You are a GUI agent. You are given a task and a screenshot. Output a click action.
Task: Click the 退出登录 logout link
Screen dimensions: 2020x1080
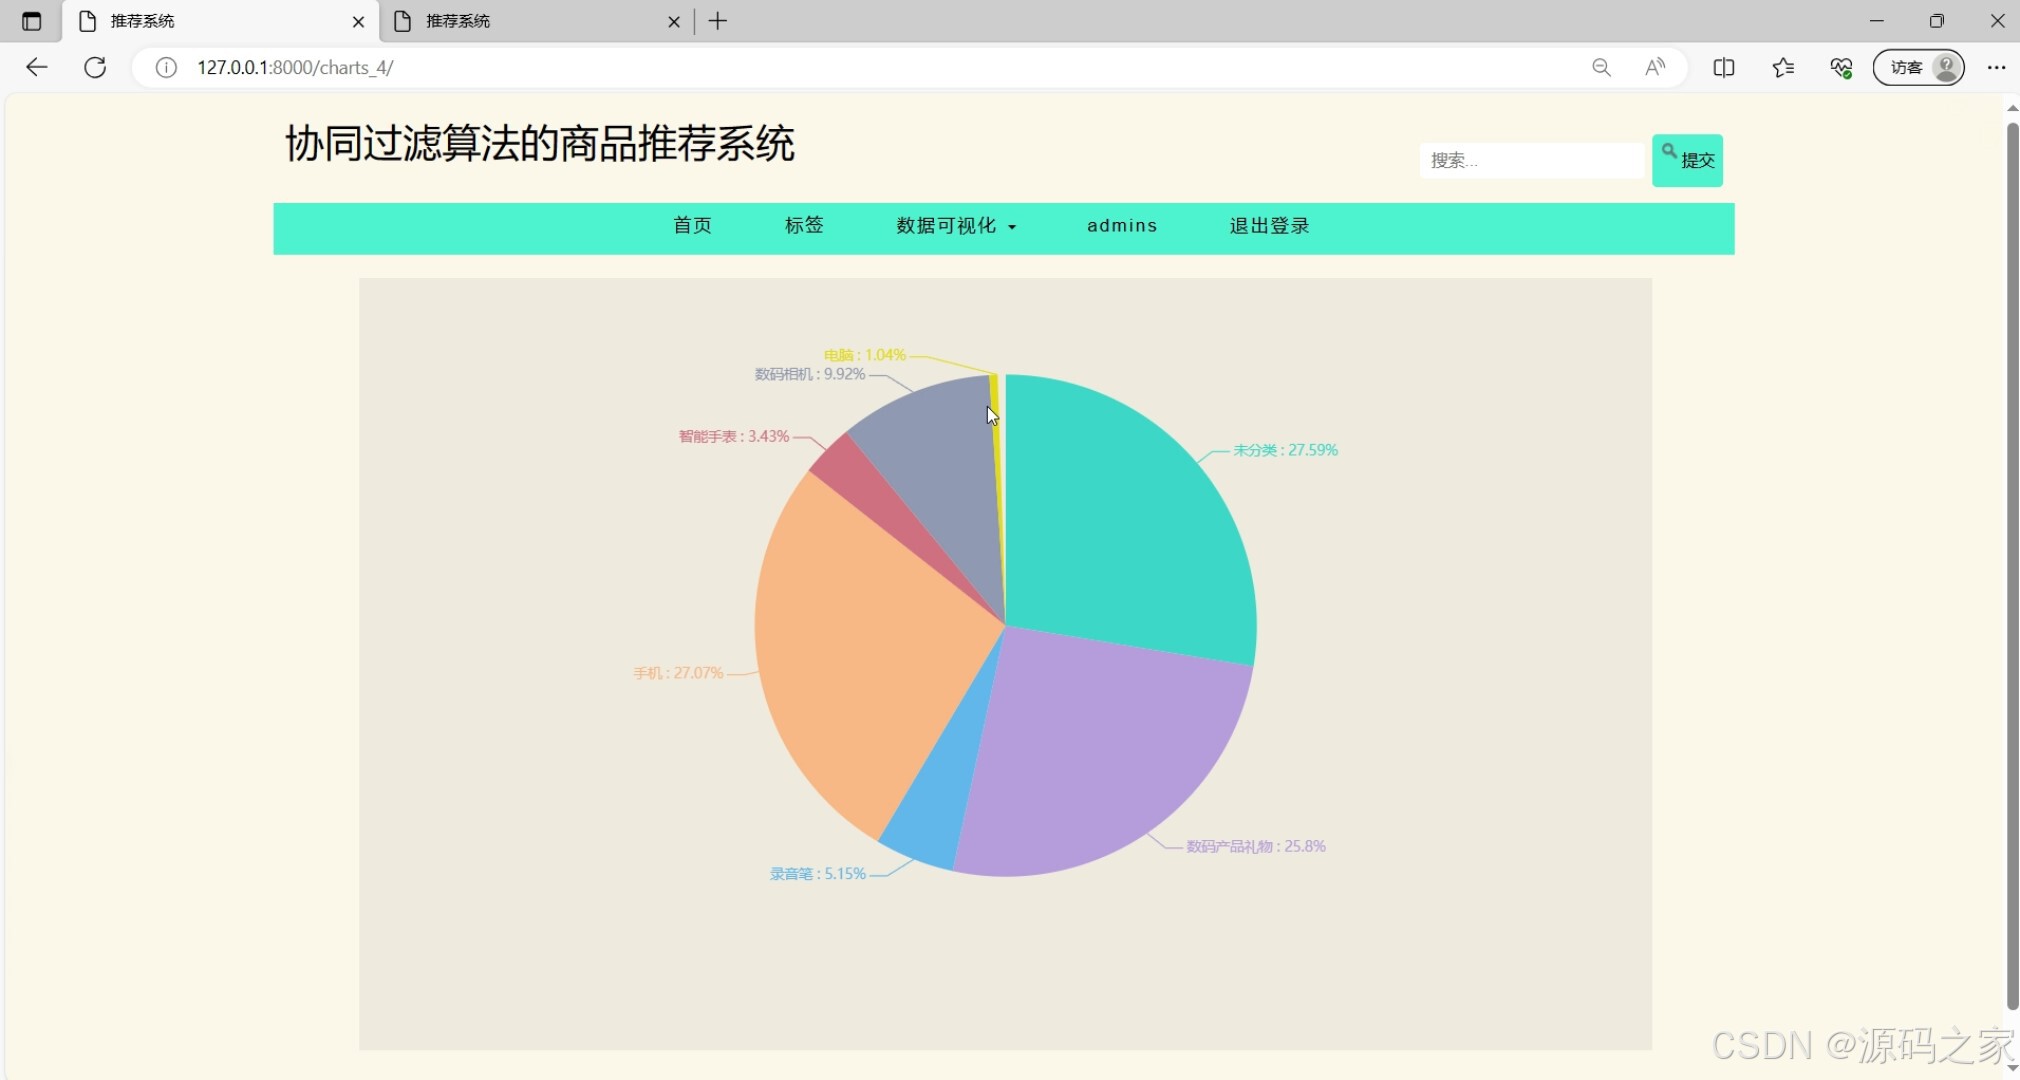click(1268, 226)
